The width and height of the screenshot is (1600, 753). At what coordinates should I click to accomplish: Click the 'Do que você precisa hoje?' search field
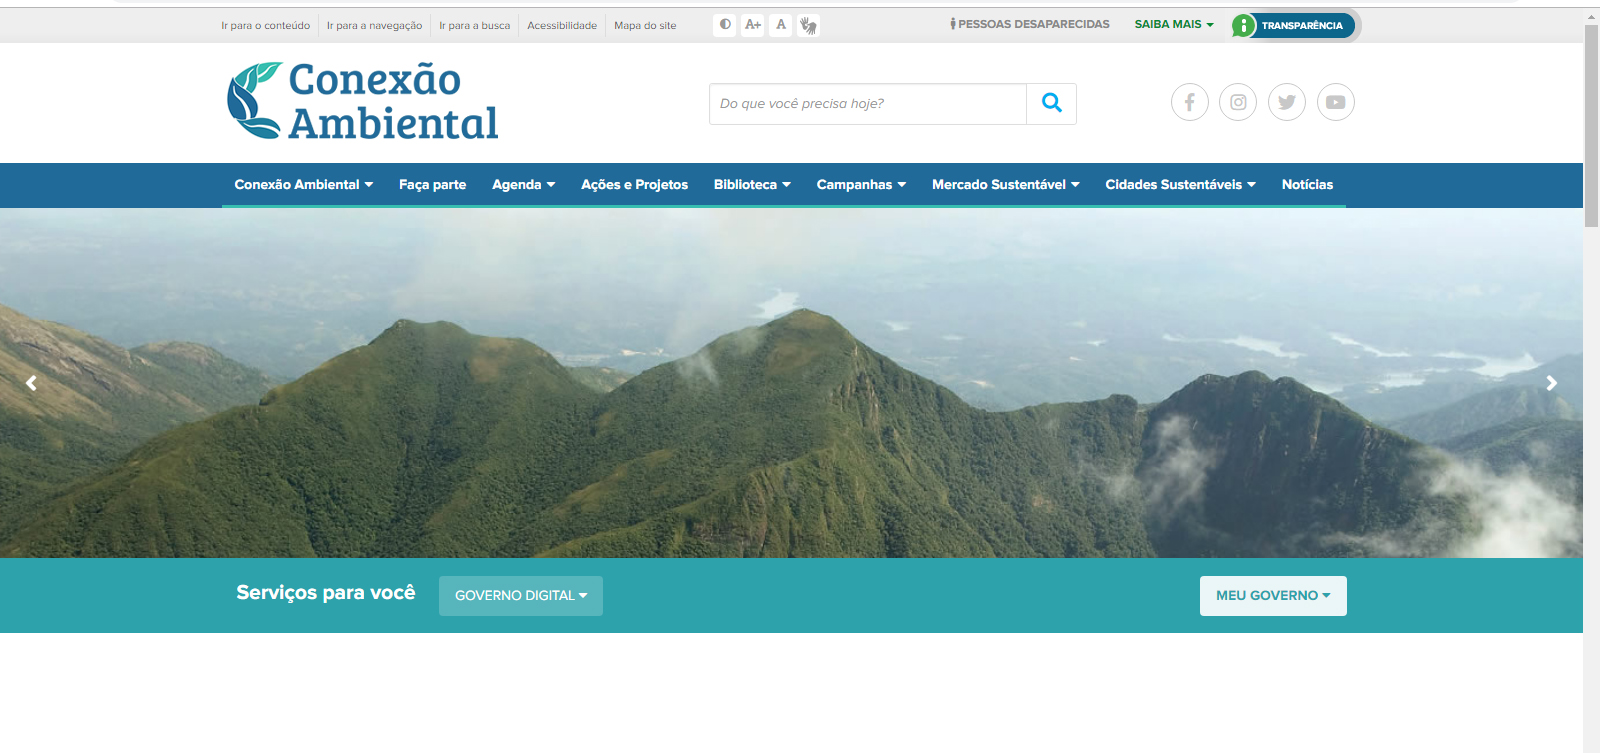click(867, 104)
